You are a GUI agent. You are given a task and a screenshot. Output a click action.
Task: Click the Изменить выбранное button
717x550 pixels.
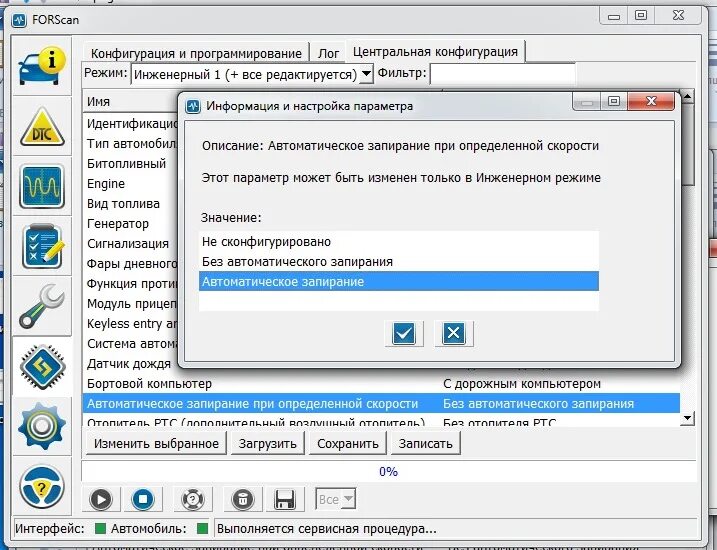(x=156, y=443)
